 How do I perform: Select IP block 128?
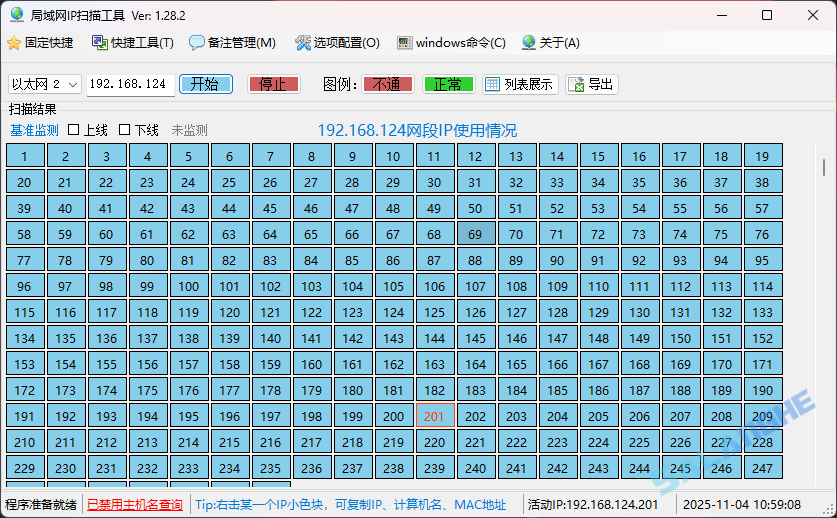[558, 312]
